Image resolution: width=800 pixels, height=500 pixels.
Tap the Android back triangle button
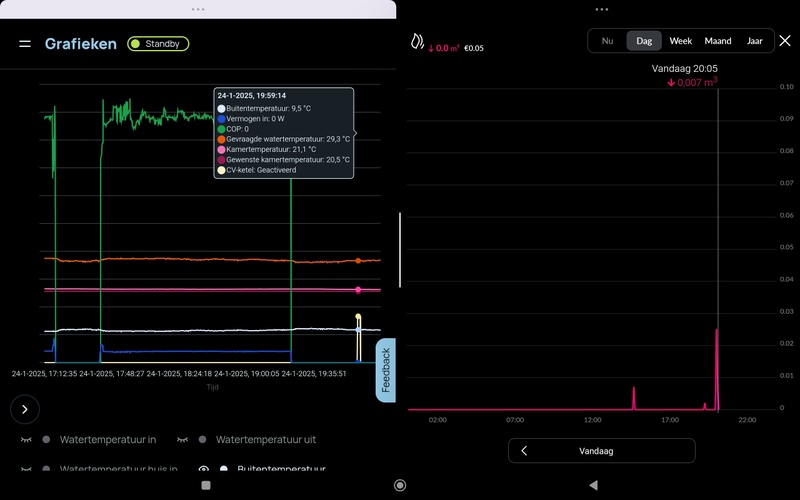click(x=593, y=485)
